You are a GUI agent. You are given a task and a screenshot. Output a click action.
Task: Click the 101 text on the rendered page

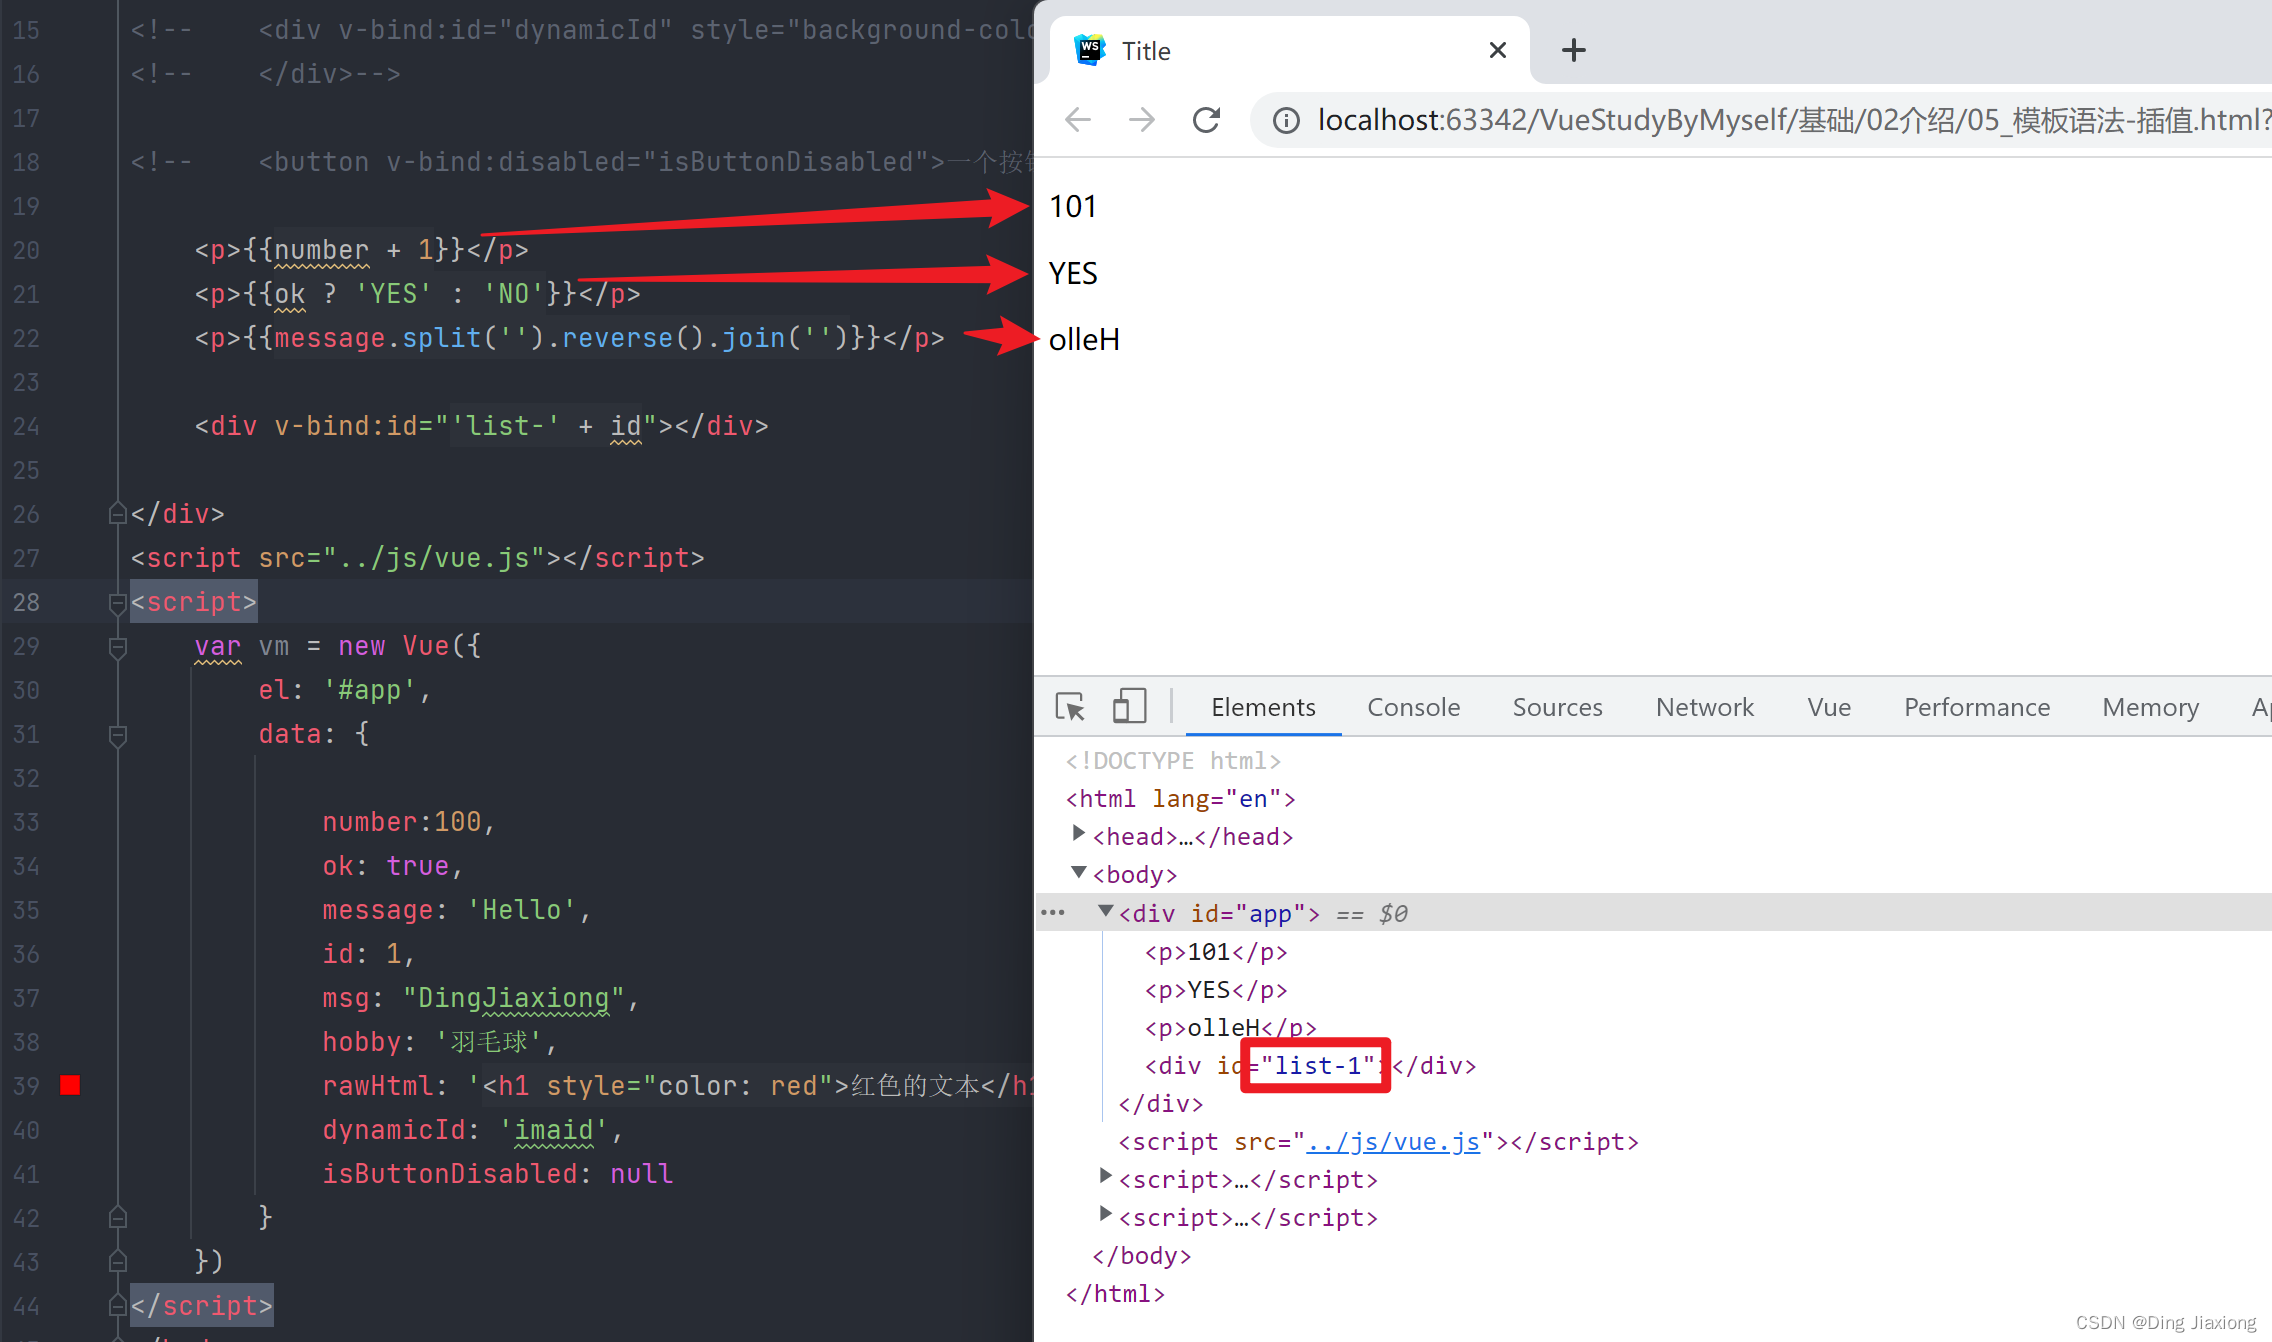[1073, 206]
